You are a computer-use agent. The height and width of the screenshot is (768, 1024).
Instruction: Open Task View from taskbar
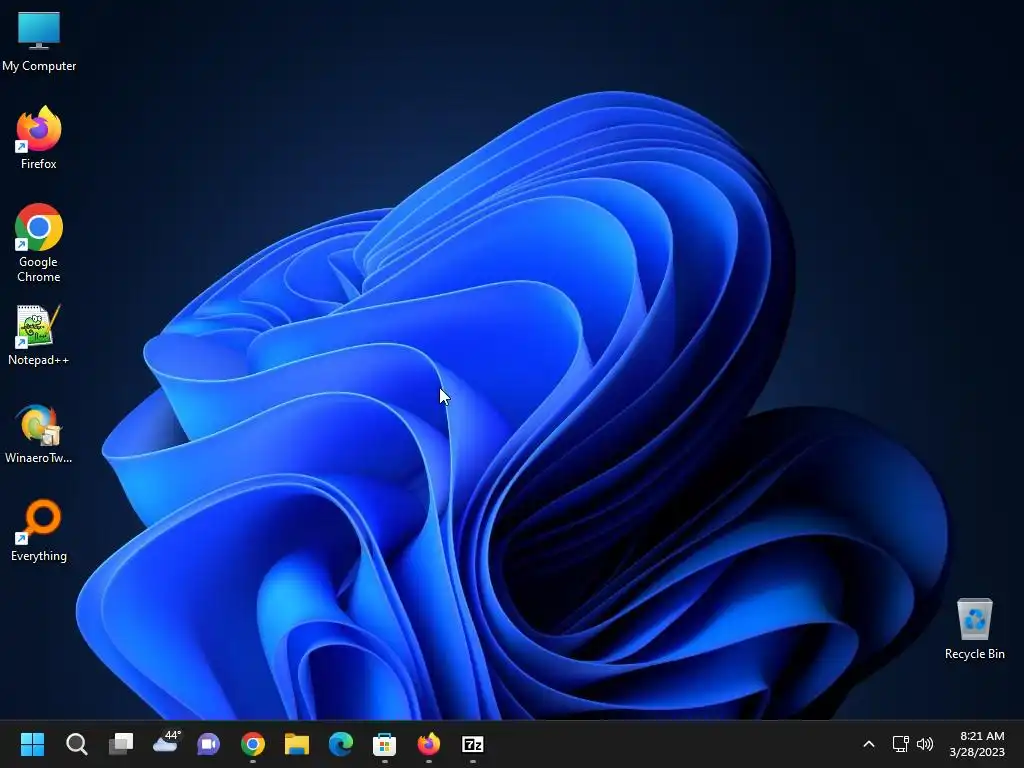coord(121,744)
